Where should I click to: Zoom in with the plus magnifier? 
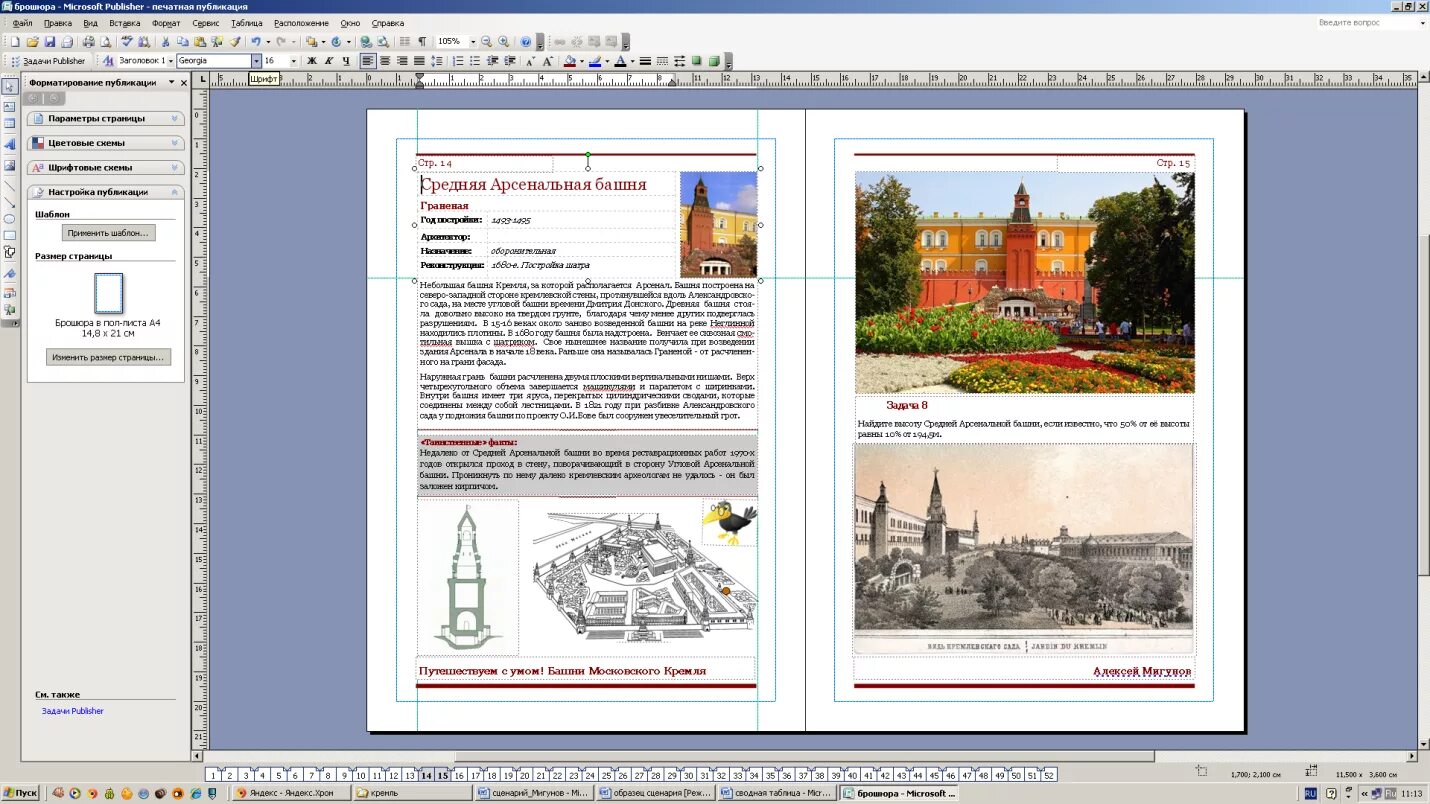[503, 42]
